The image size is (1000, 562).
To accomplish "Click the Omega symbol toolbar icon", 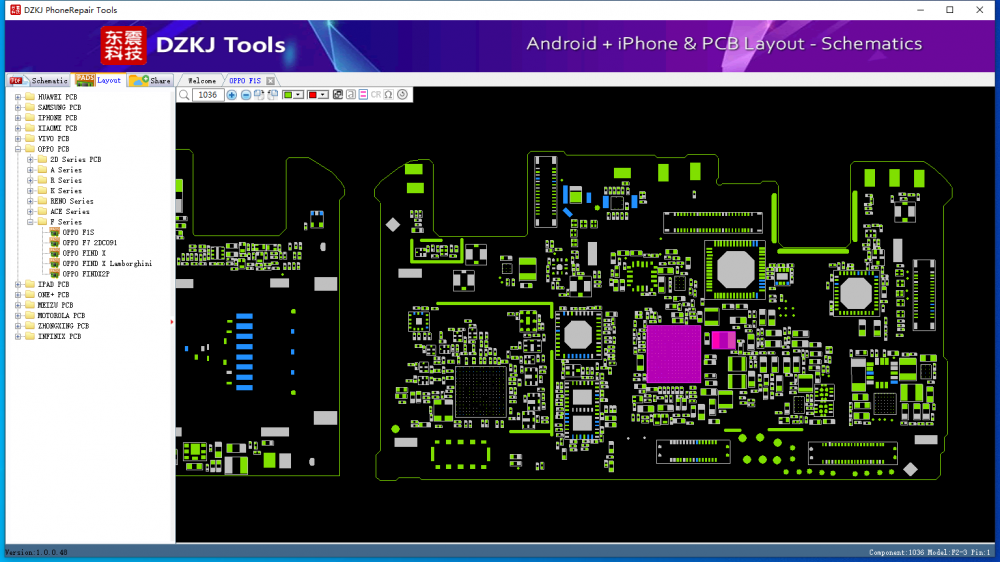I will coord(388,95).
